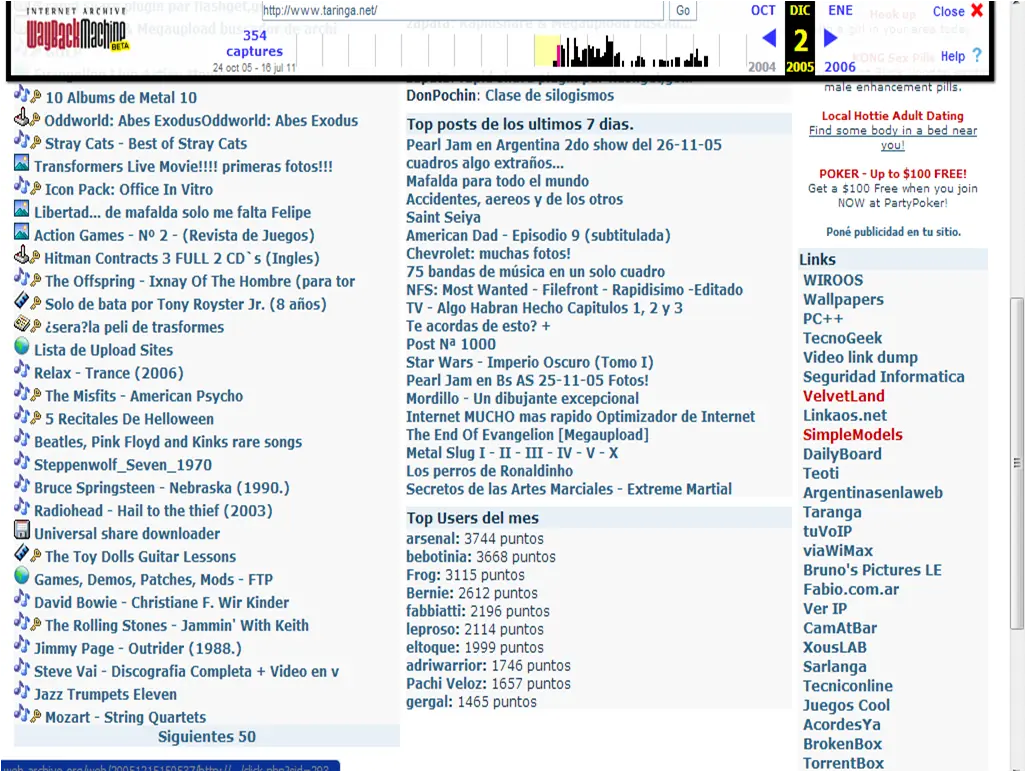Open Wayback help via the question mark icon
This screenshot has width=1026, height=772.
[x=977, y=56]
